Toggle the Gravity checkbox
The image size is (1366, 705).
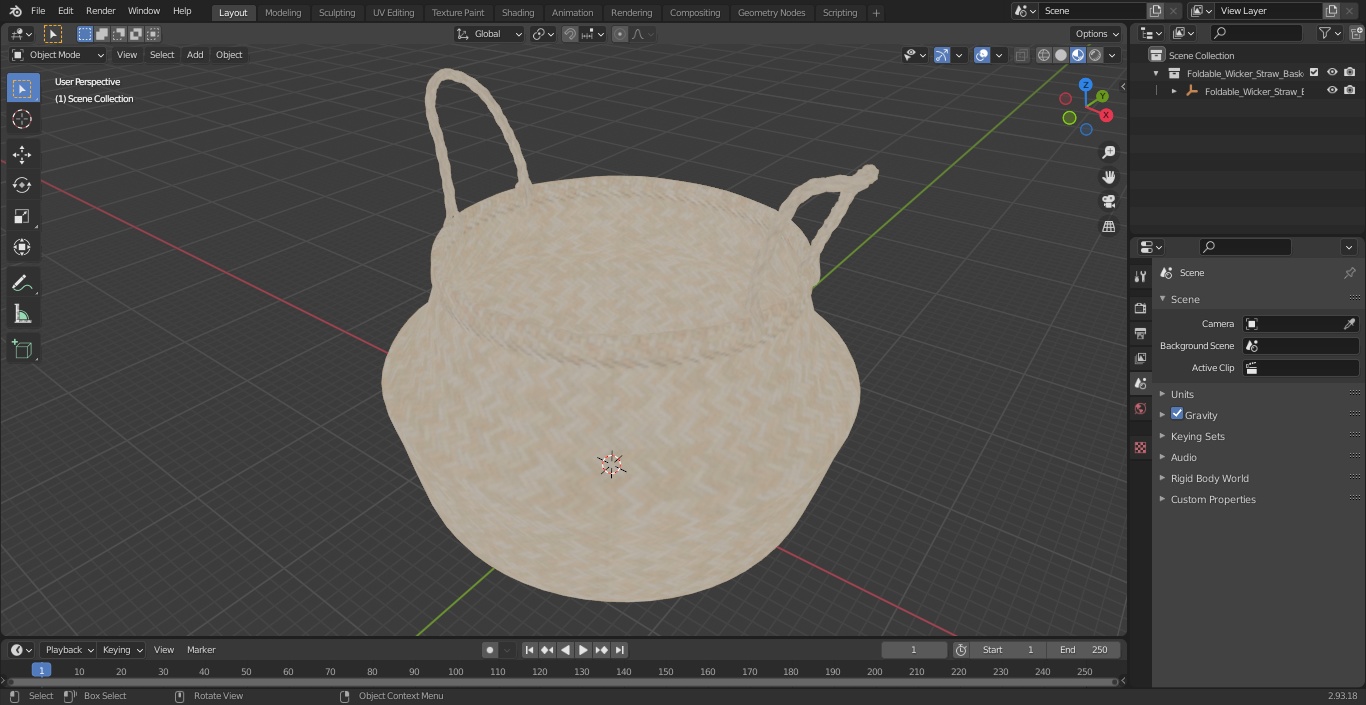click(x=1177, y=414)
